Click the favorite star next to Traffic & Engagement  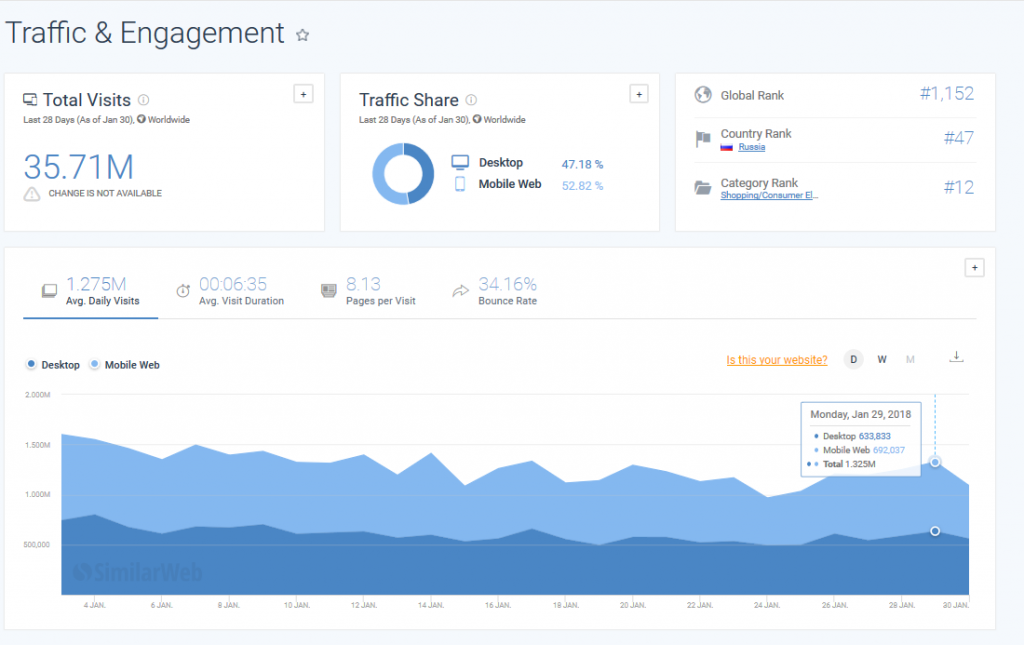pyautogui.click(x=303, y=35)
